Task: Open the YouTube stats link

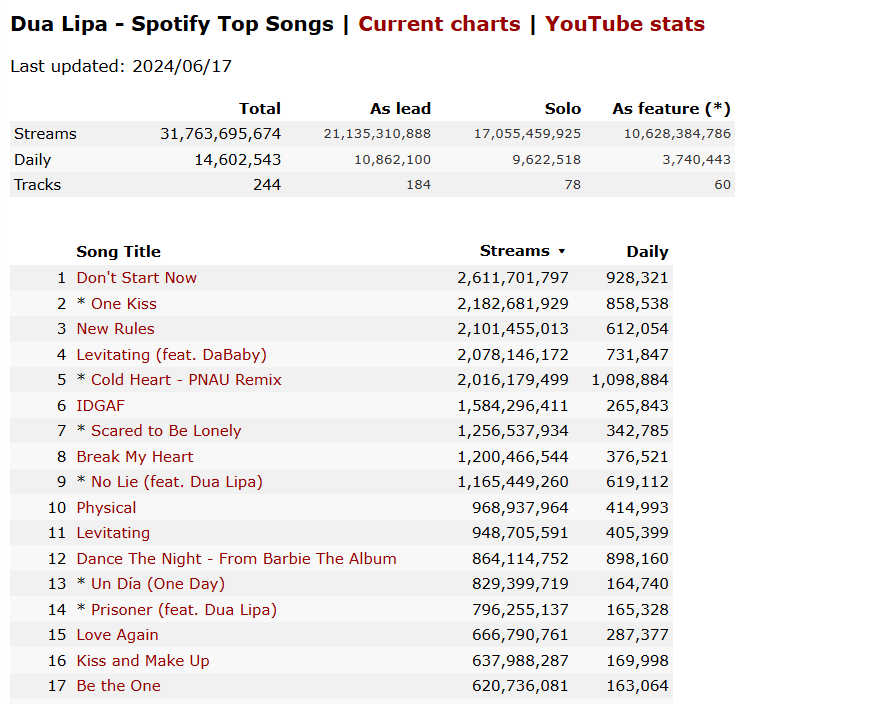Action: click(x=625, y=24)
